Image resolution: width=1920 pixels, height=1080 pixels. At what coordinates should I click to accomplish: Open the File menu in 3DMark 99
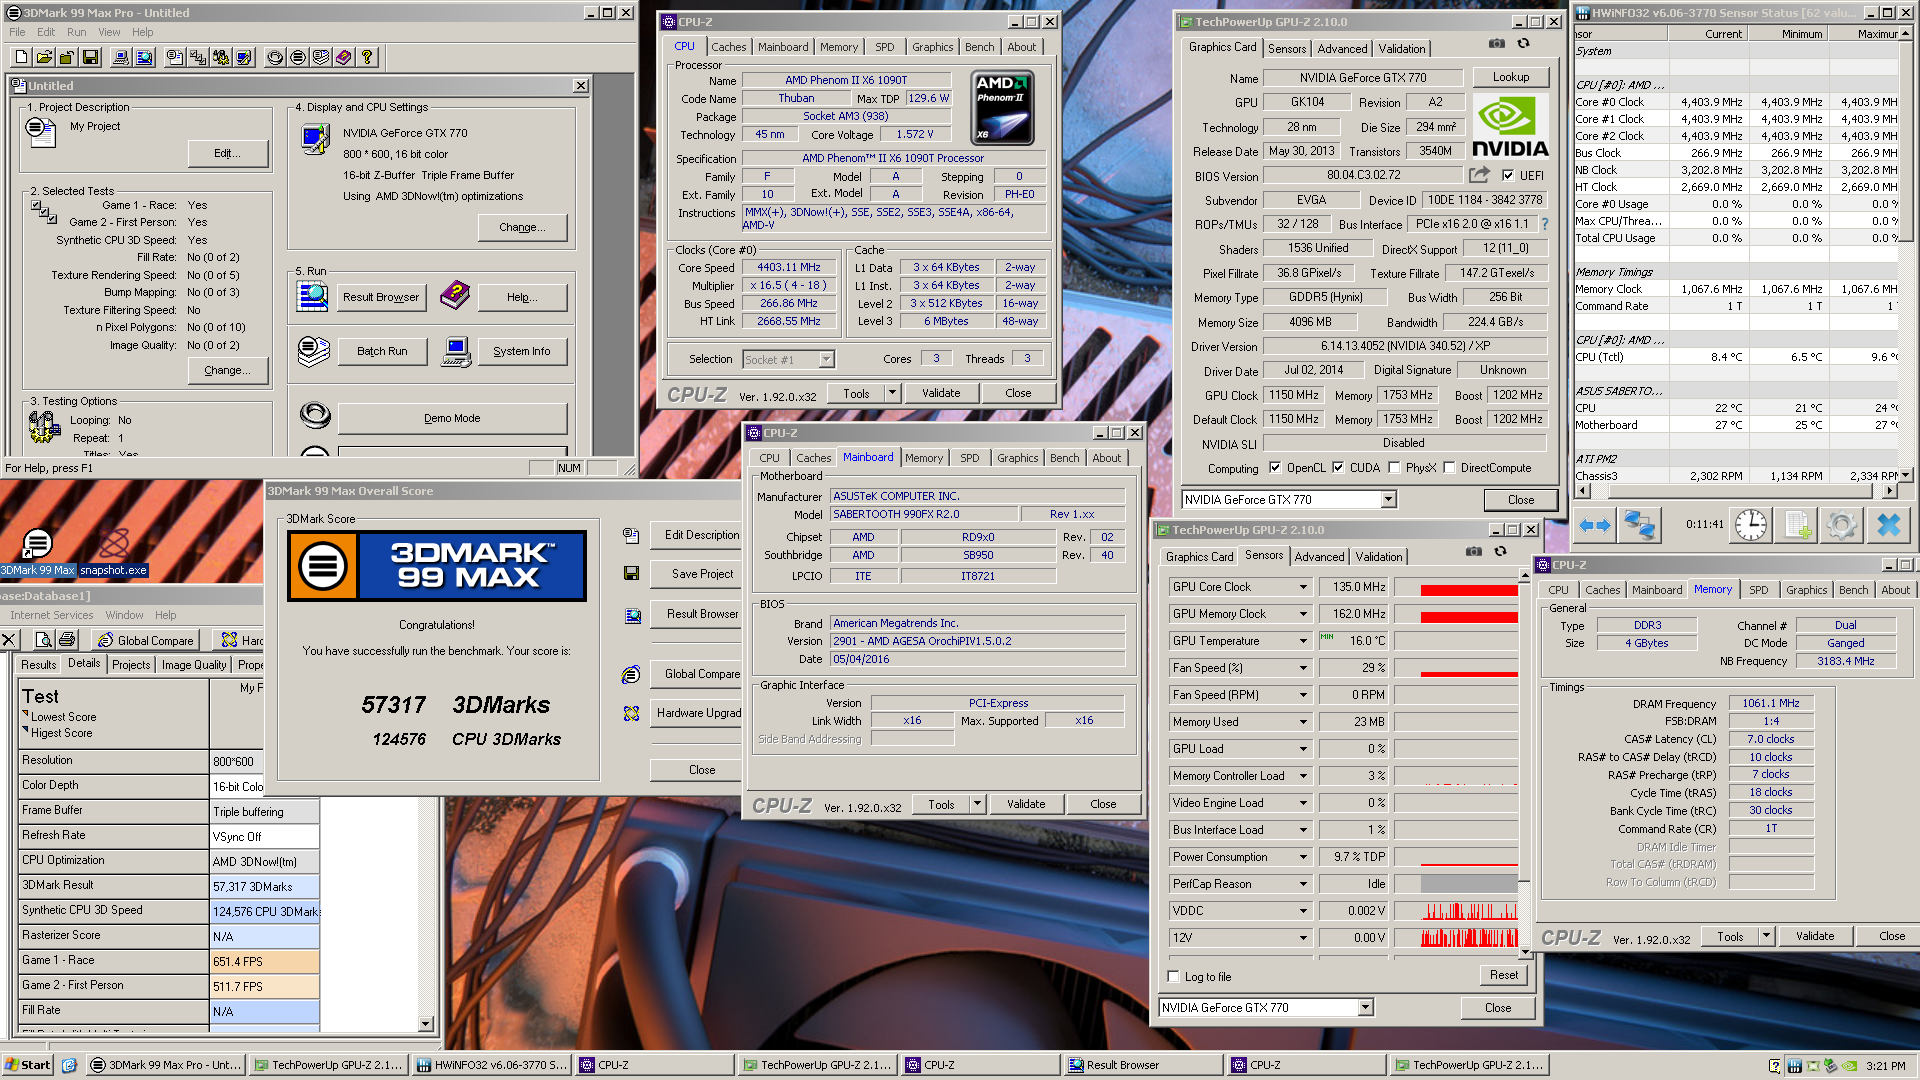[x=18, y=32]
